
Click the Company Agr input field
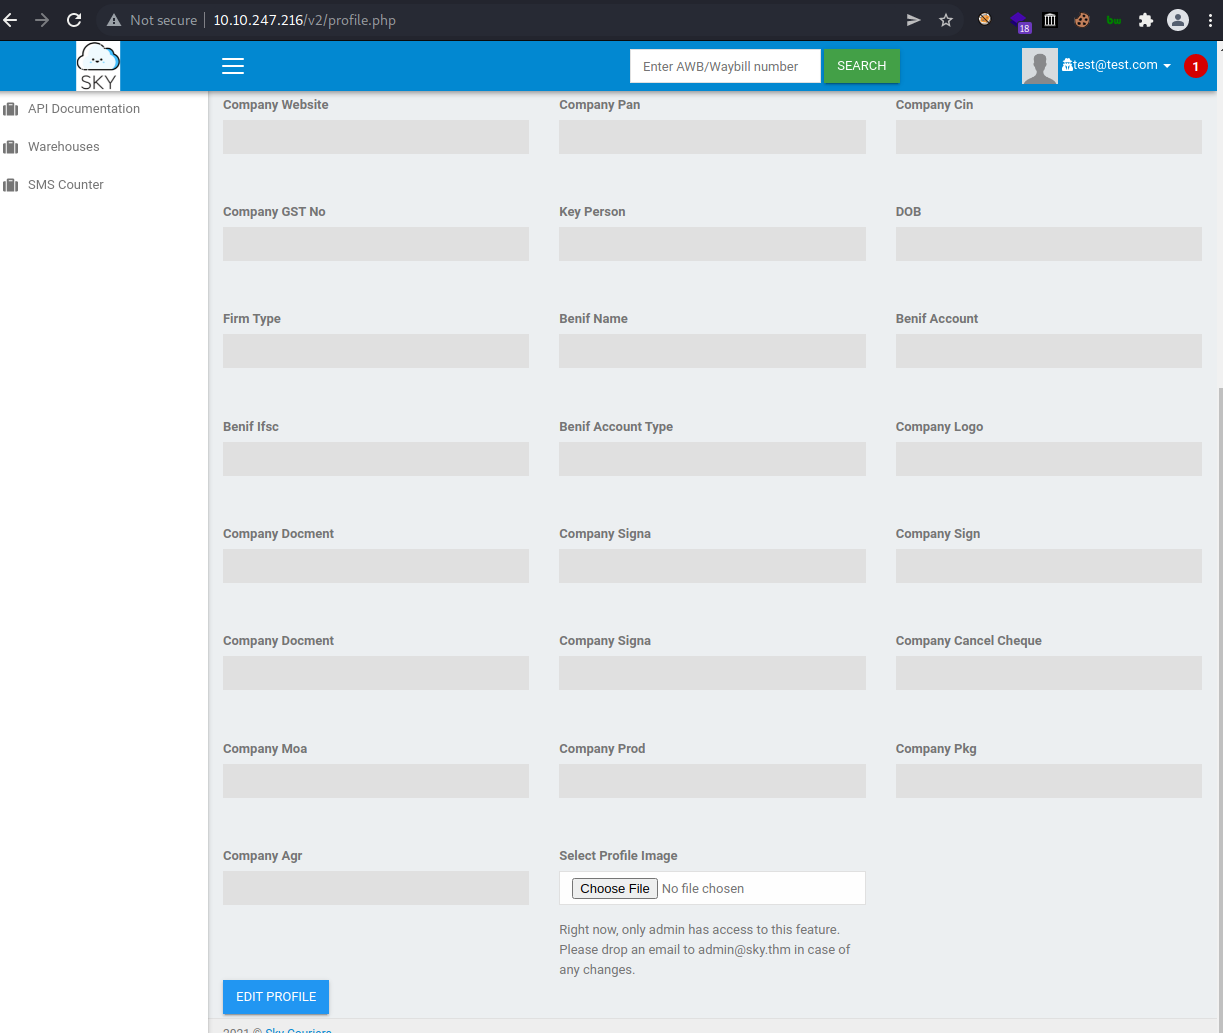[376, 888]
